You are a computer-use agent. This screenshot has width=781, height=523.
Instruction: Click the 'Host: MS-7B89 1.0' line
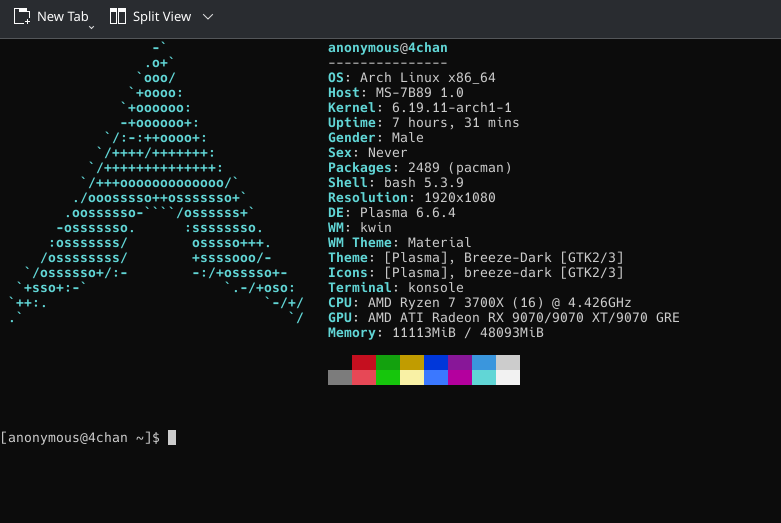tap(395, 93)
